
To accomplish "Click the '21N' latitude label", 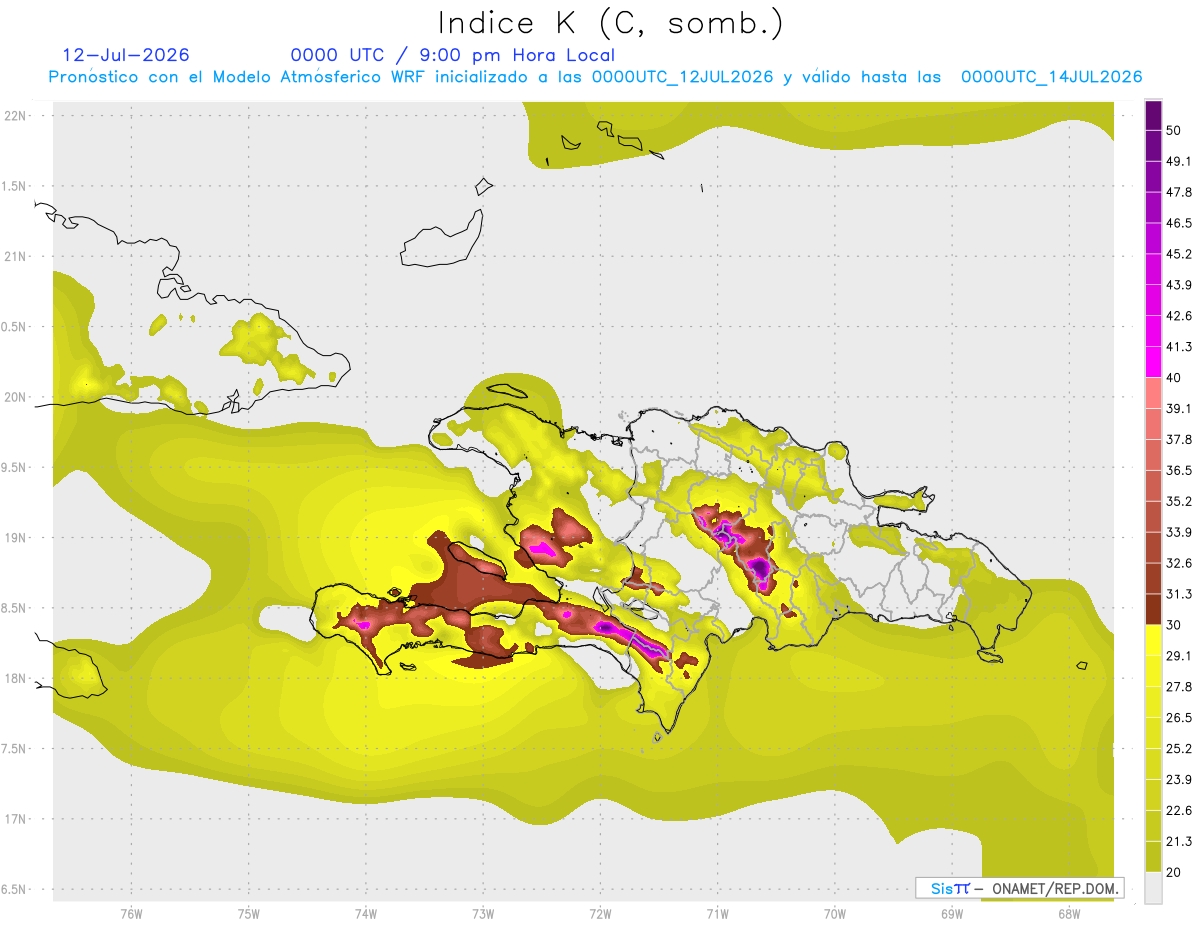I will coord(15,256).
